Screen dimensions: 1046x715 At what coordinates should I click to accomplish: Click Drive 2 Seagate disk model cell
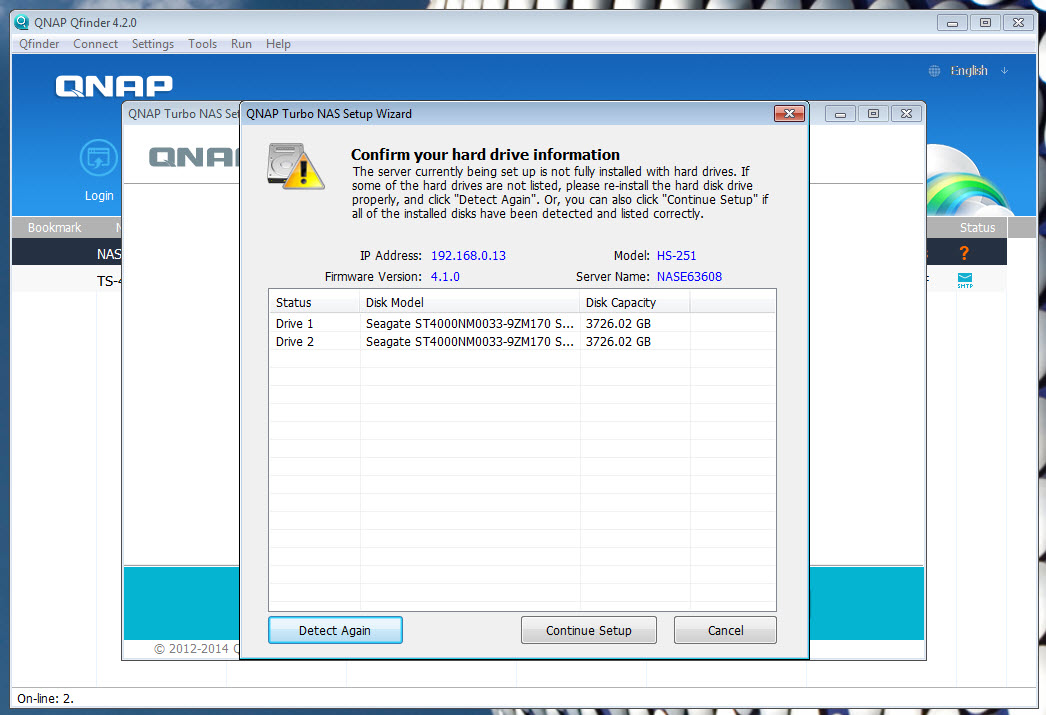[470, 341]
